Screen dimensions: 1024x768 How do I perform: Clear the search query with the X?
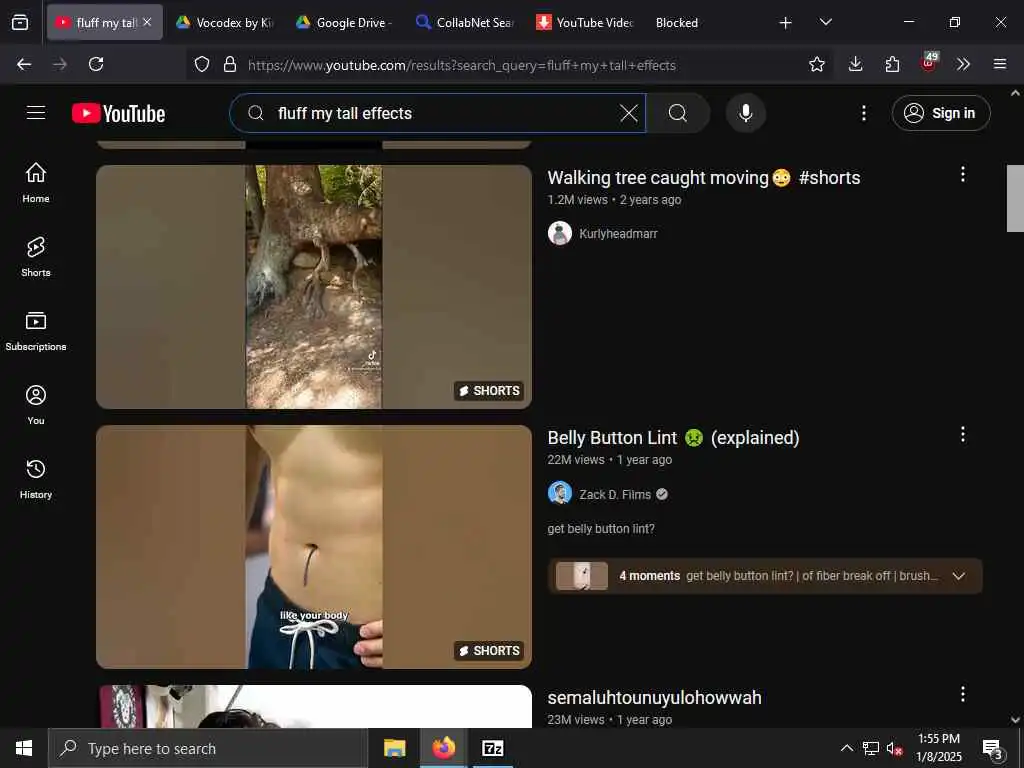coord(628,113)
